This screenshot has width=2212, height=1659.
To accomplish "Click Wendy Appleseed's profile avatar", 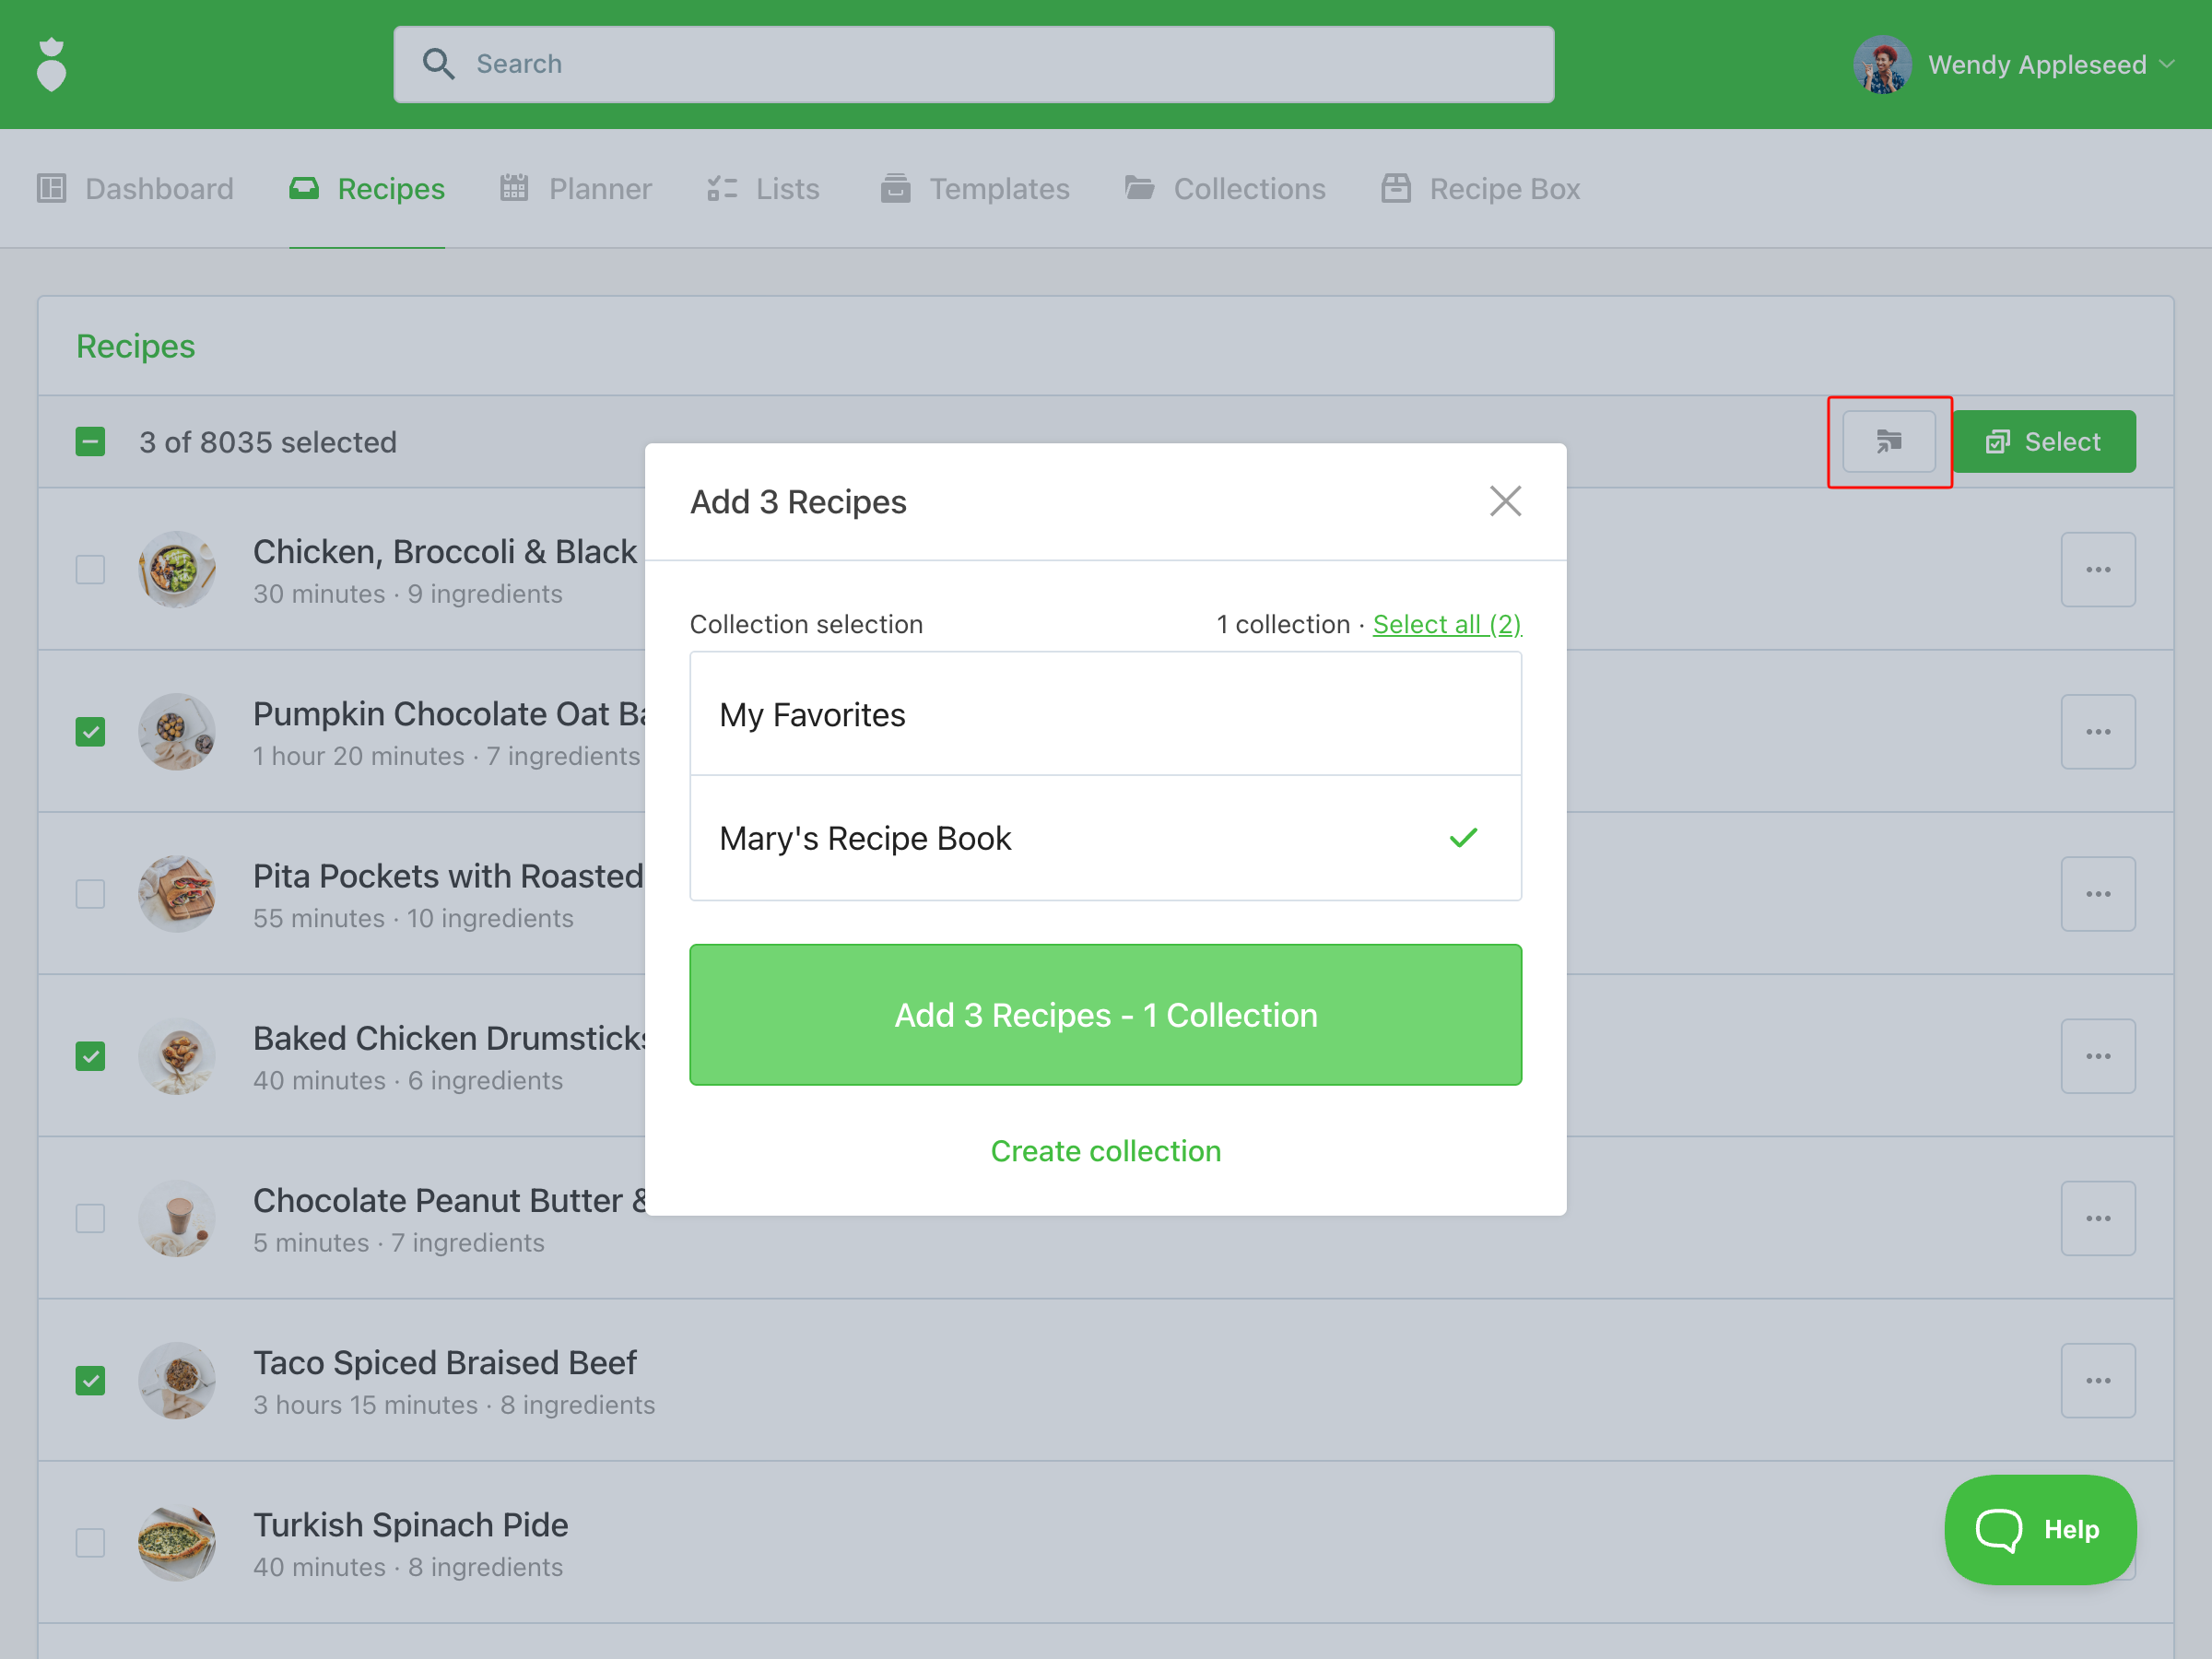I will [1882, 65].
